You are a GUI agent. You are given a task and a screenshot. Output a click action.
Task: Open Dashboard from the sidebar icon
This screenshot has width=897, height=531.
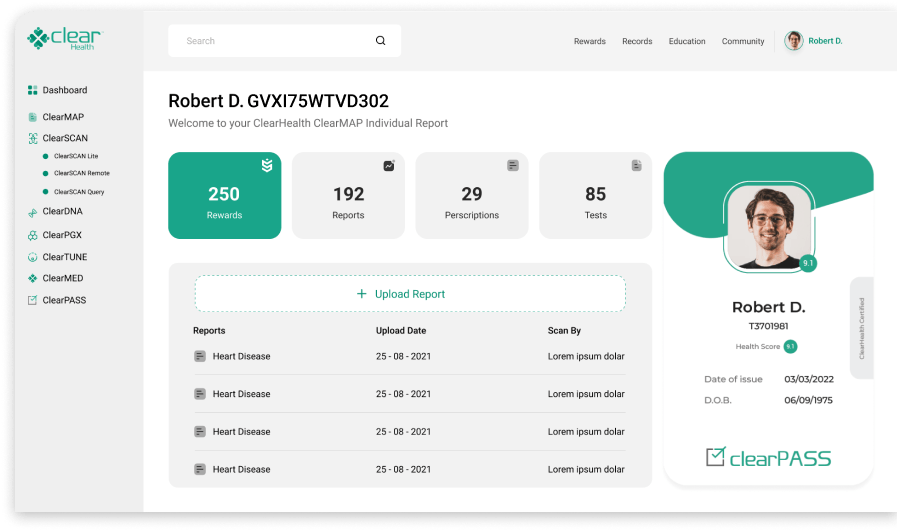pos(33,90)
